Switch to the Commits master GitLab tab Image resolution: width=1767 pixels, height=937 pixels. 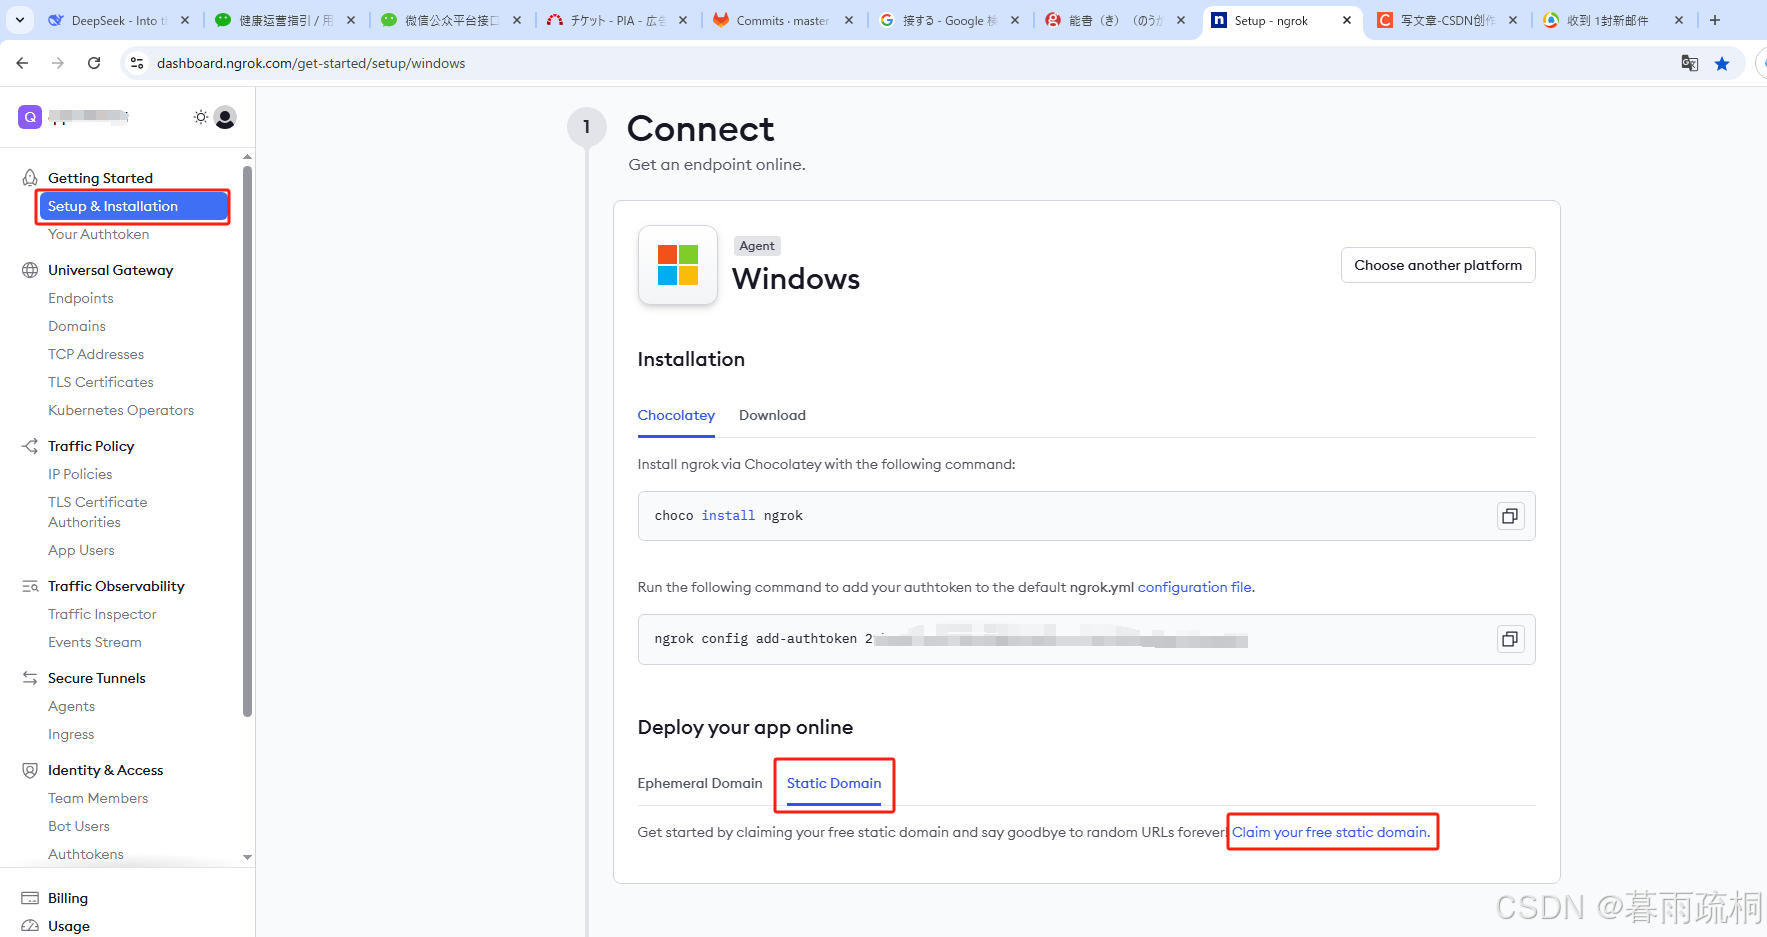(783, 20)
